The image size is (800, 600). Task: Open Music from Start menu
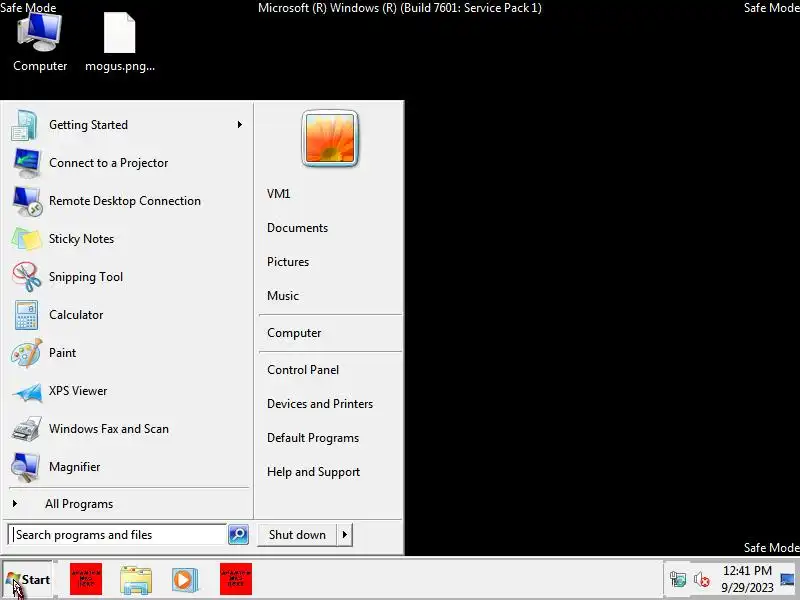click(x=283, y=296)
